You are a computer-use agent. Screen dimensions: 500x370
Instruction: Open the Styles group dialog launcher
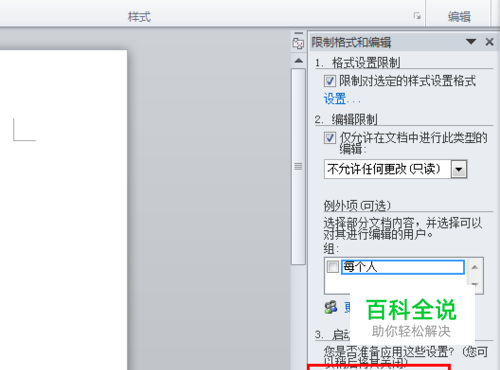417,16
